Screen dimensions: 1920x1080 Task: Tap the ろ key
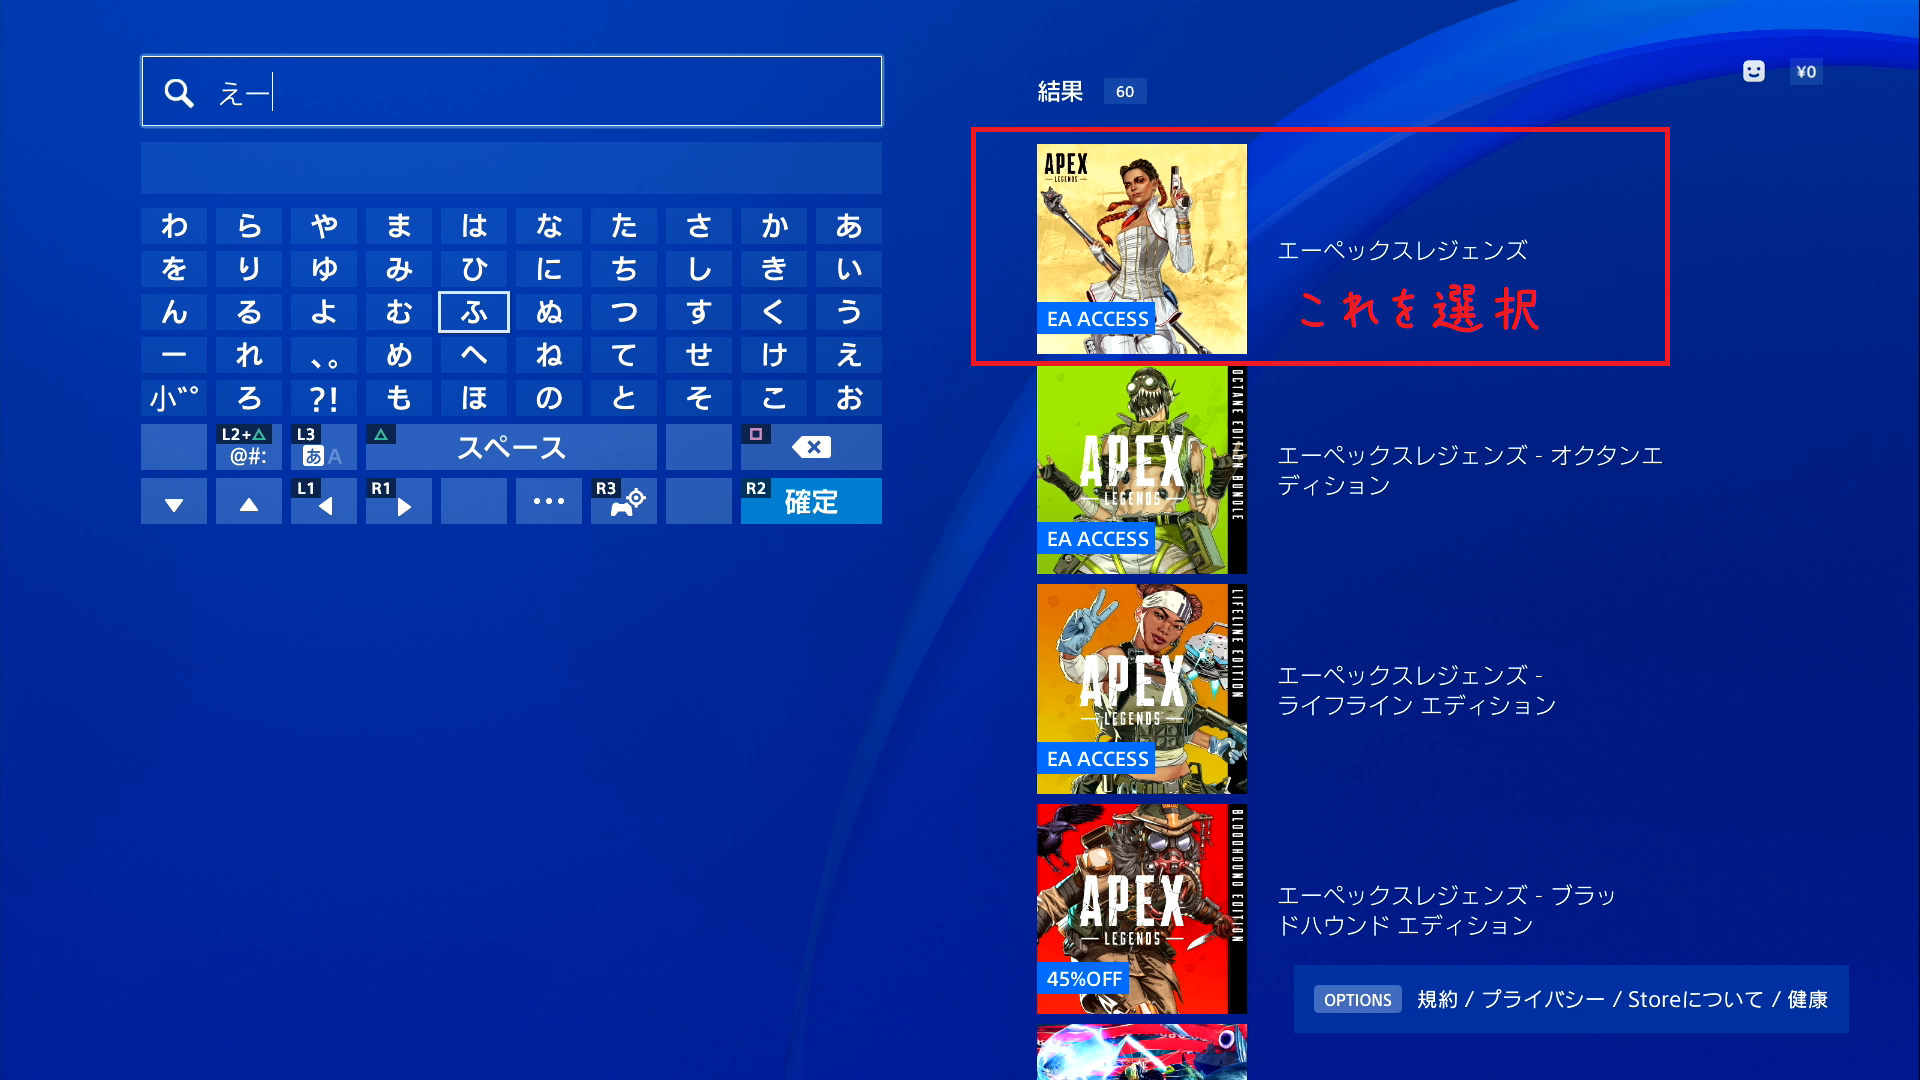click(x=249, y=398)
